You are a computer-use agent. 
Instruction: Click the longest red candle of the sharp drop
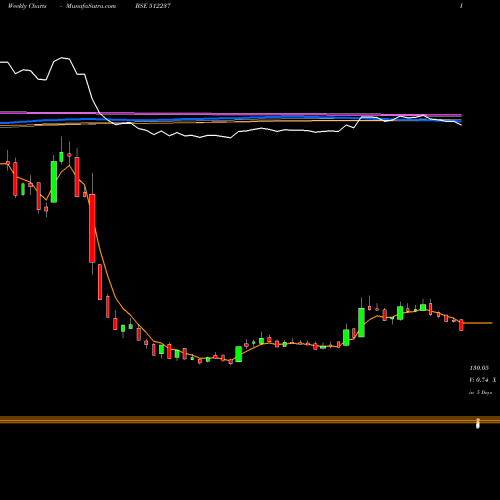click(92, 228)
